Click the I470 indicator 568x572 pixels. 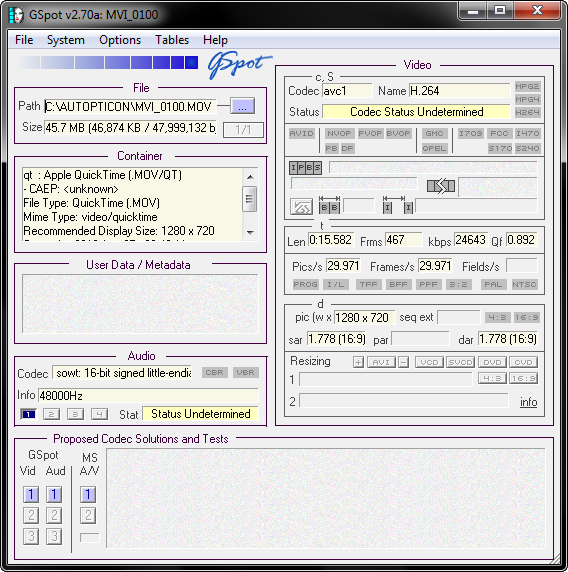coord(528,134)
